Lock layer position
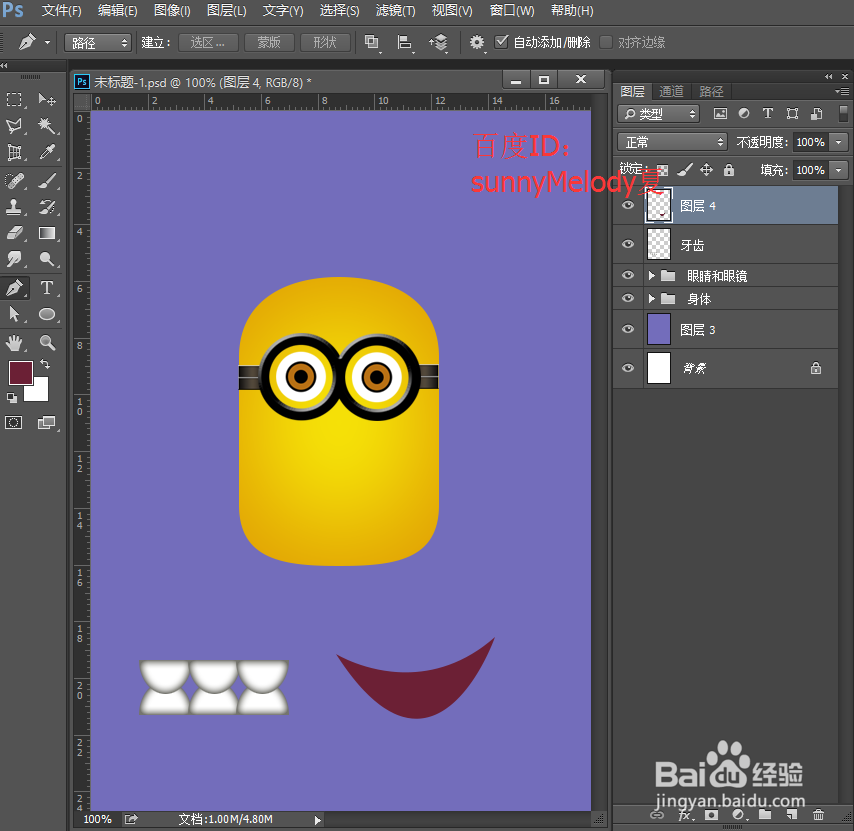Screen dimensions: 854x831 click(x=706, y=170)
